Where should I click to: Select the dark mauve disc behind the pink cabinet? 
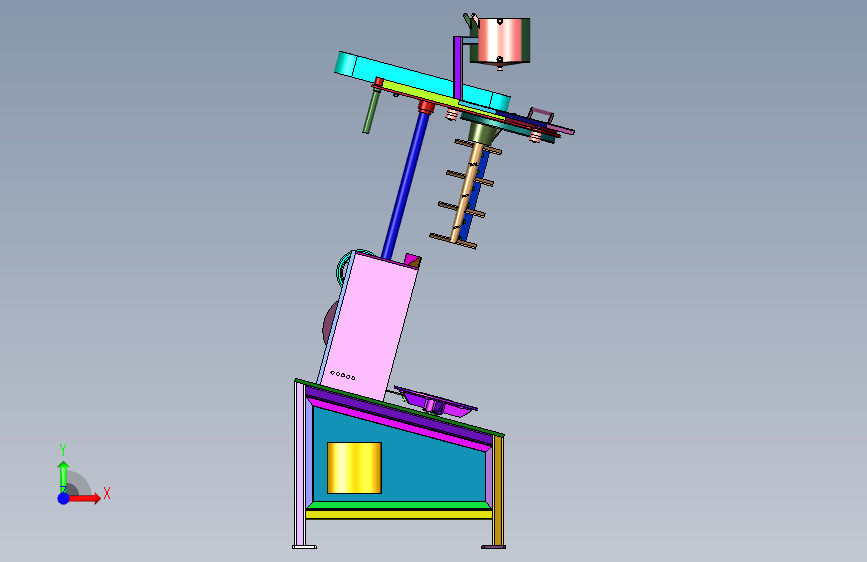(x=328, y=324)
